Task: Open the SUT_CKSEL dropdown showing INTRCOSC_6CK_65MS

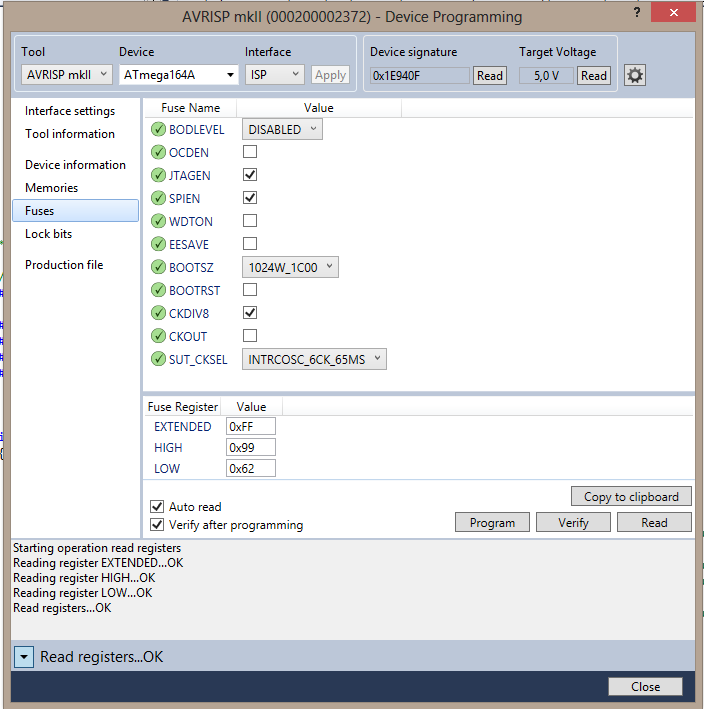Action: coord(314,359)
